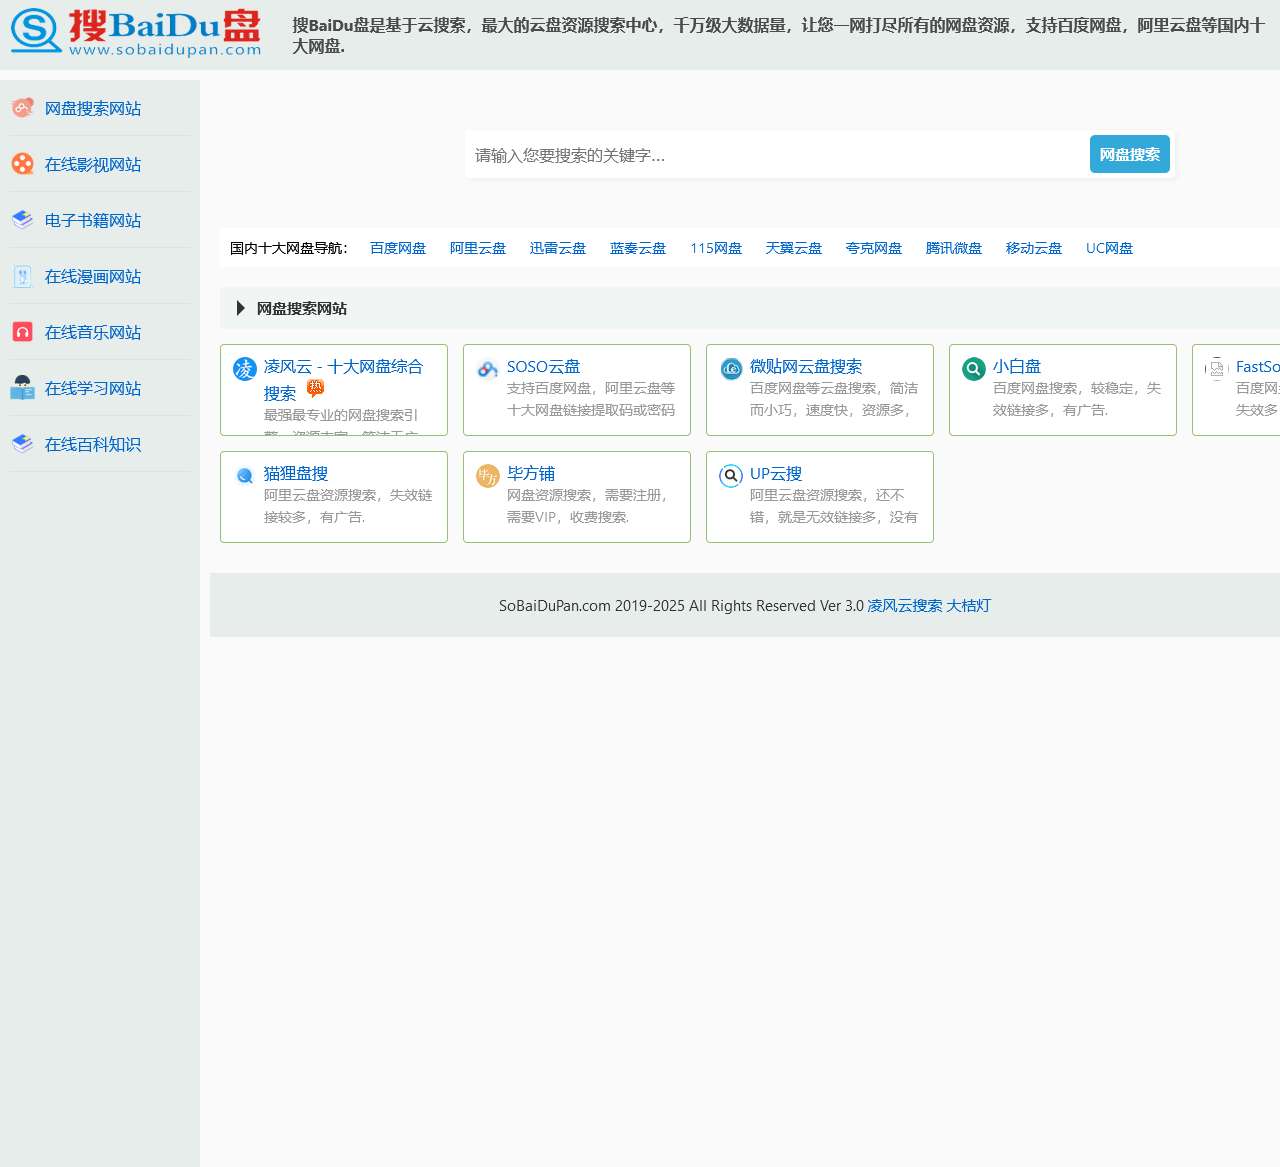Open the 移动云盘 navigation link

[1034, 248]
